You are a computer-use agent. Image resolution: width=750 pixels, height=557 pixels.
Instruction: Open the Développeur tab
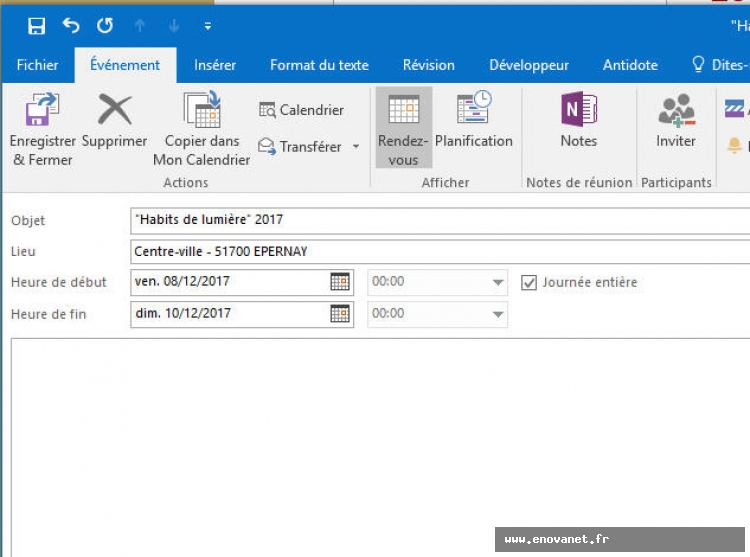(529, 65)
